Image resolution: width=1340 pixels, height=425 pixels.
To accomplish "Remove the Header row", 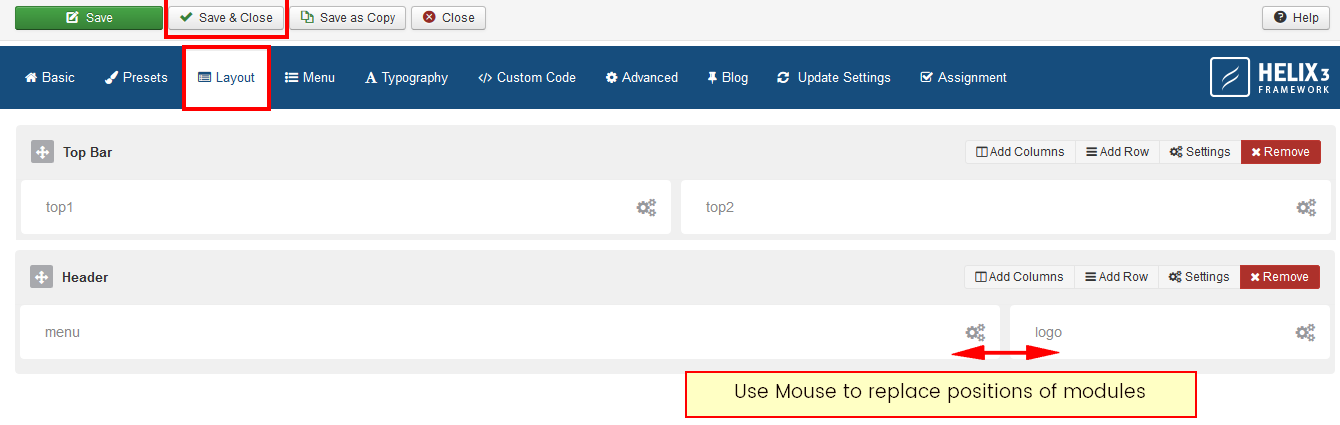I will (x=1280, y=277).
